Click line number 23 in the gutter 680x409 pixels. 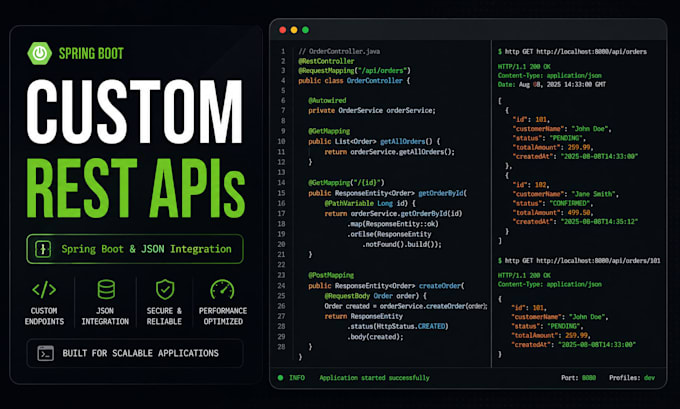(x=281, y=275)
